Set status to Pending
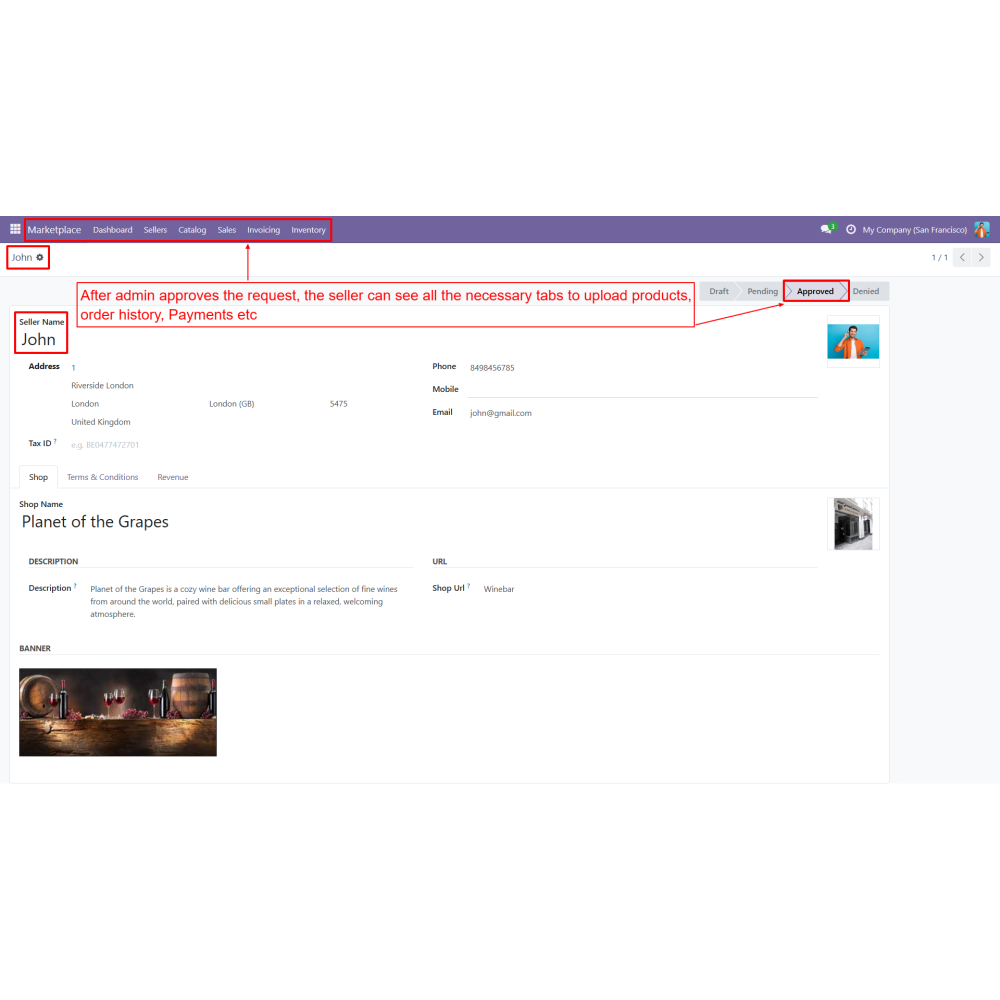 762,291
